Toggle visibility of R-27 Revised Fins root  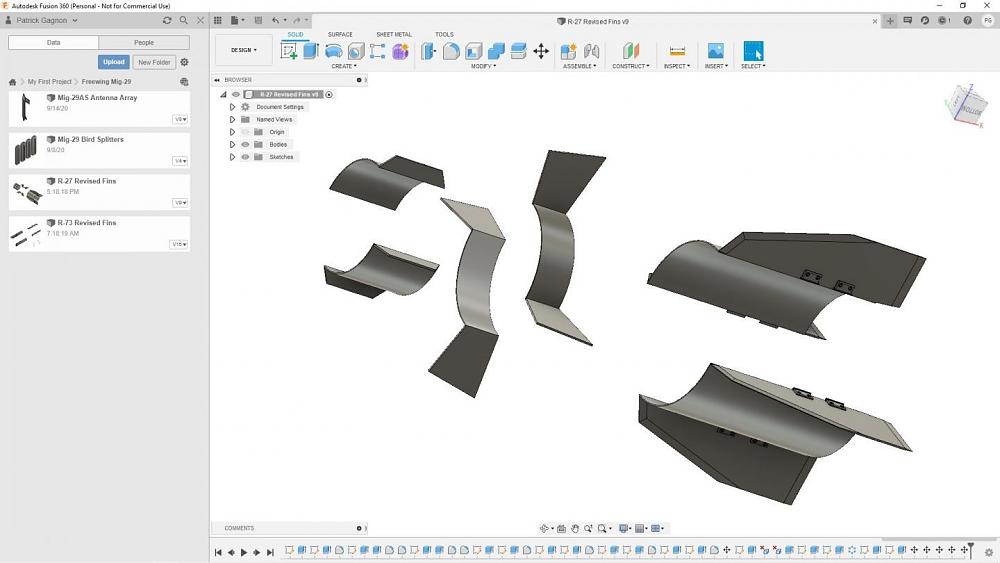pos(236,94)
